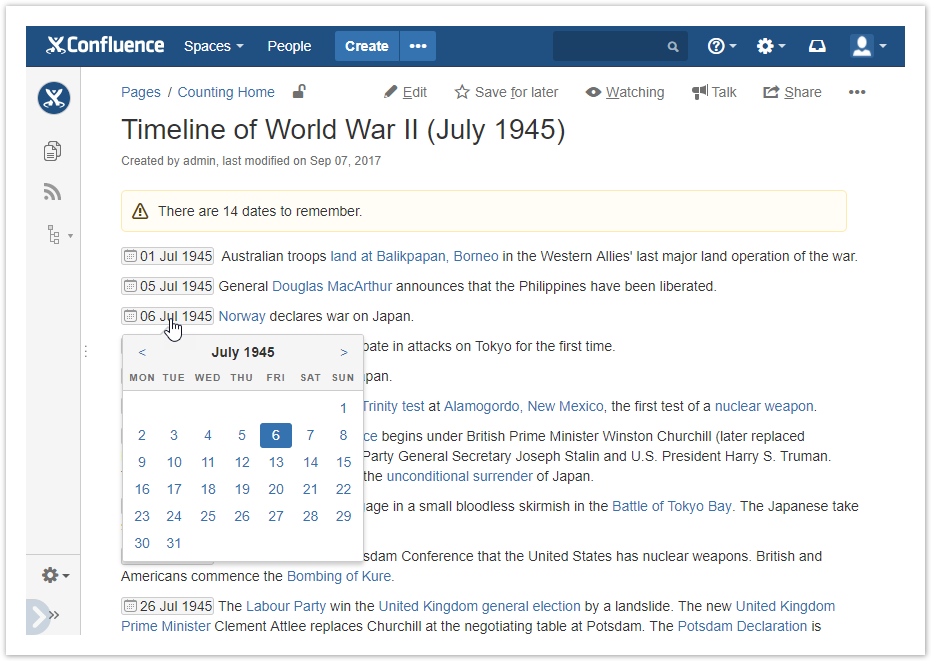Open the Norway link

coord(242,316)
